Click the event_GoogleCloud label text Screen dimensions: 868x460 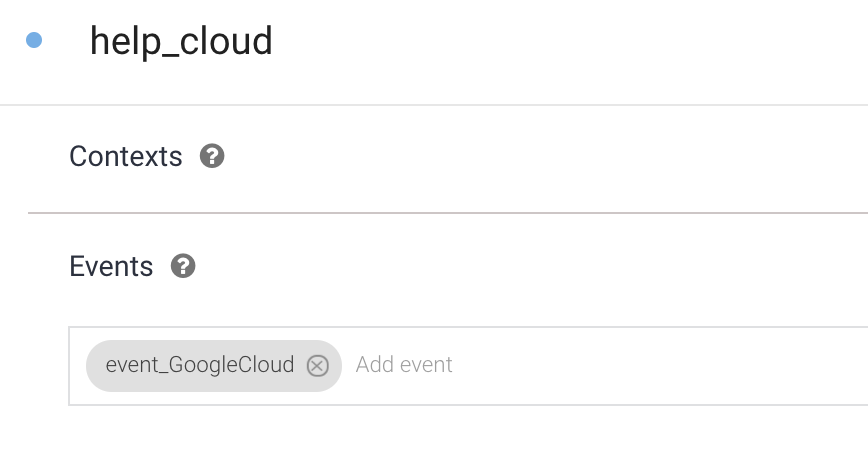[200, 365]
